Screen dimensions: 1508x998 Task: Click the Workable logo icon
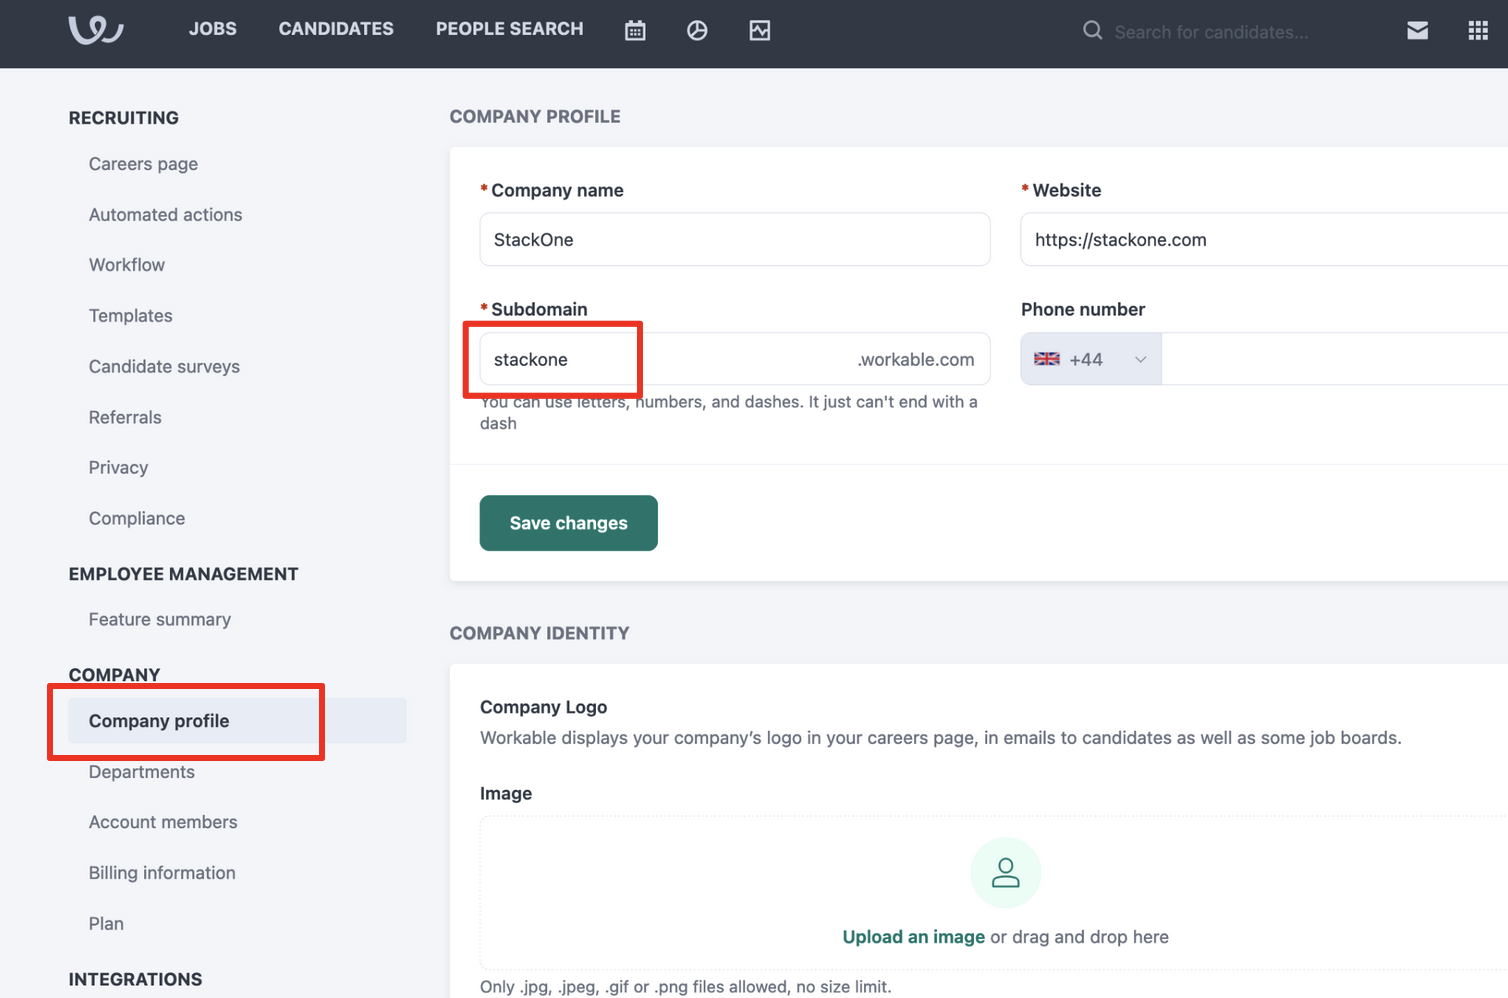point(96,30)
